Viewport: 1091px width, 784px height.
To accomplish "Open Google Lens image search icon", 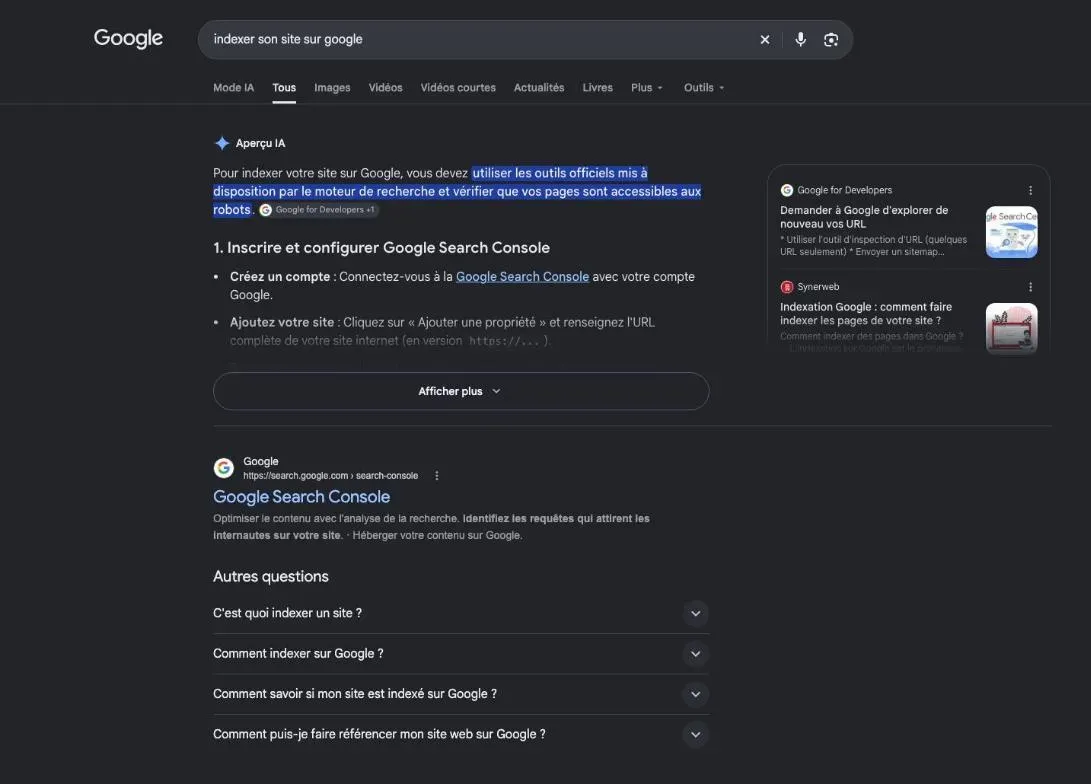I will tap(831, 40).
